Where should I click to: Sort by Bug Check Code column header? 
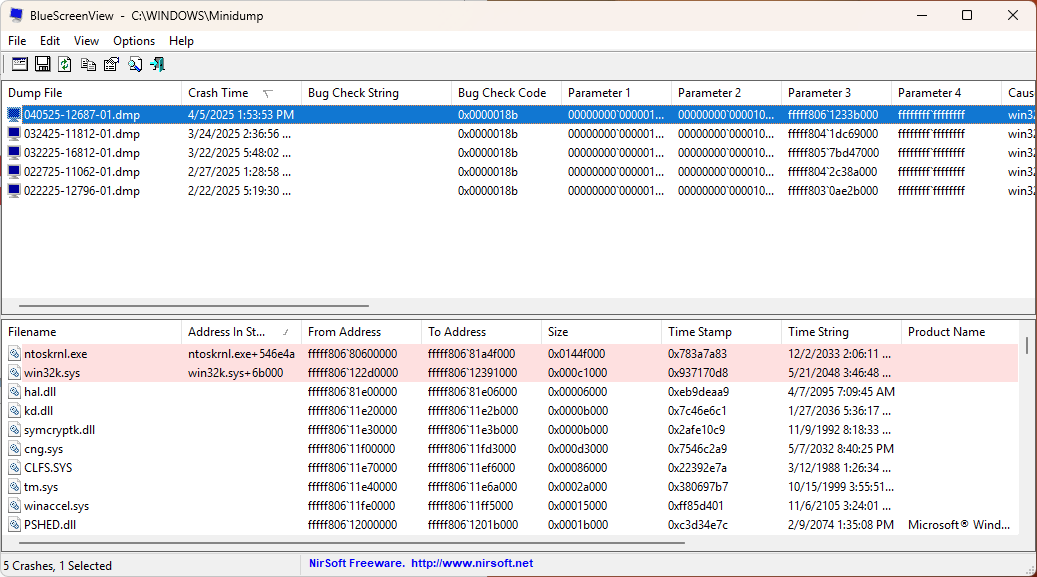click(507, 93)
